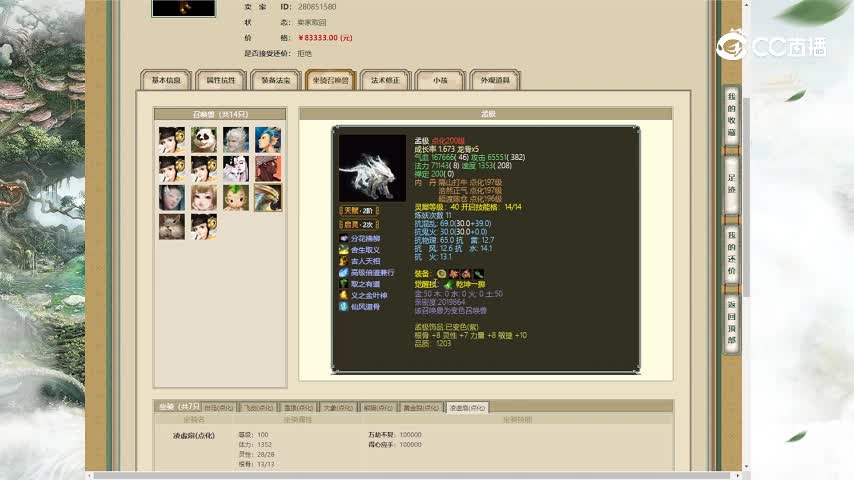
Task: Click the 万劫不复: 100000 mount skill text
Action: tap(395, 435)
